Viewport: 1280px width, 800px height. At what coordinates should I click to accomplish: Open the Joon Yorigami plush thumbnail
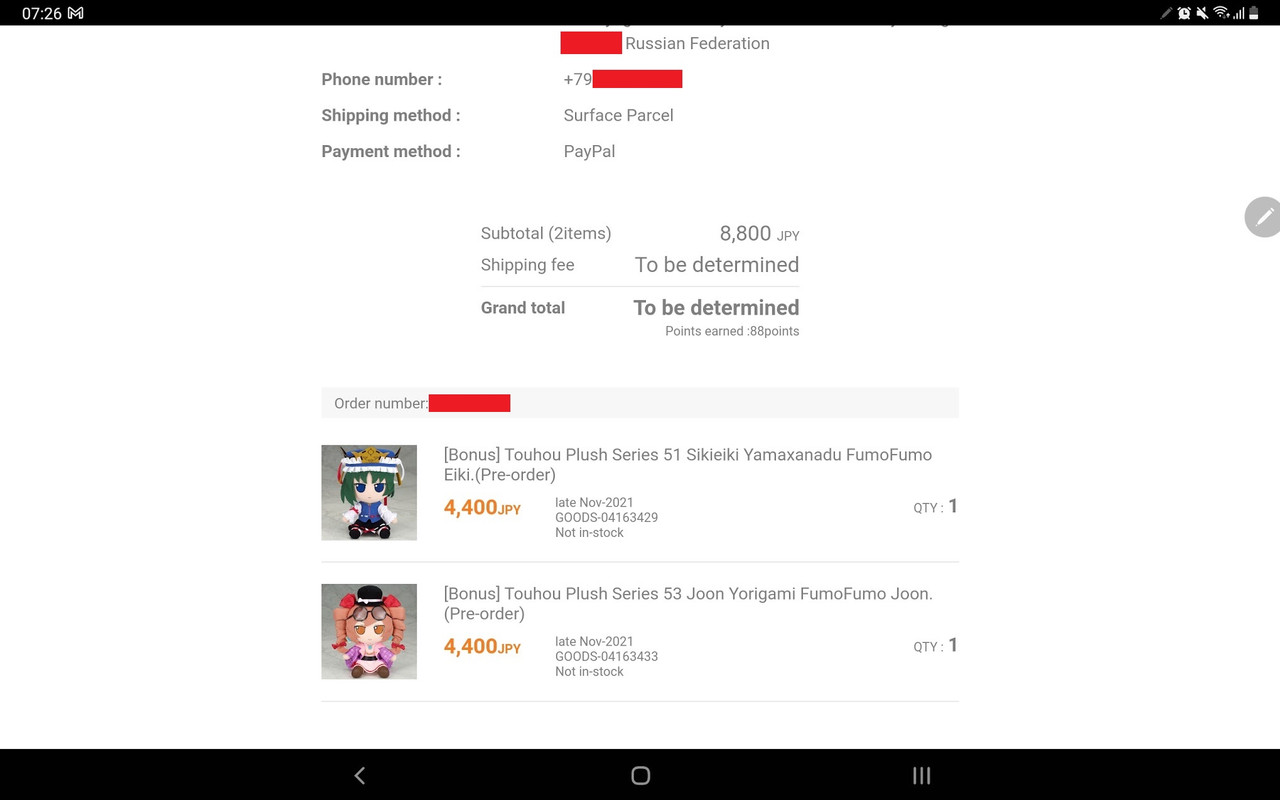point(369,632)
